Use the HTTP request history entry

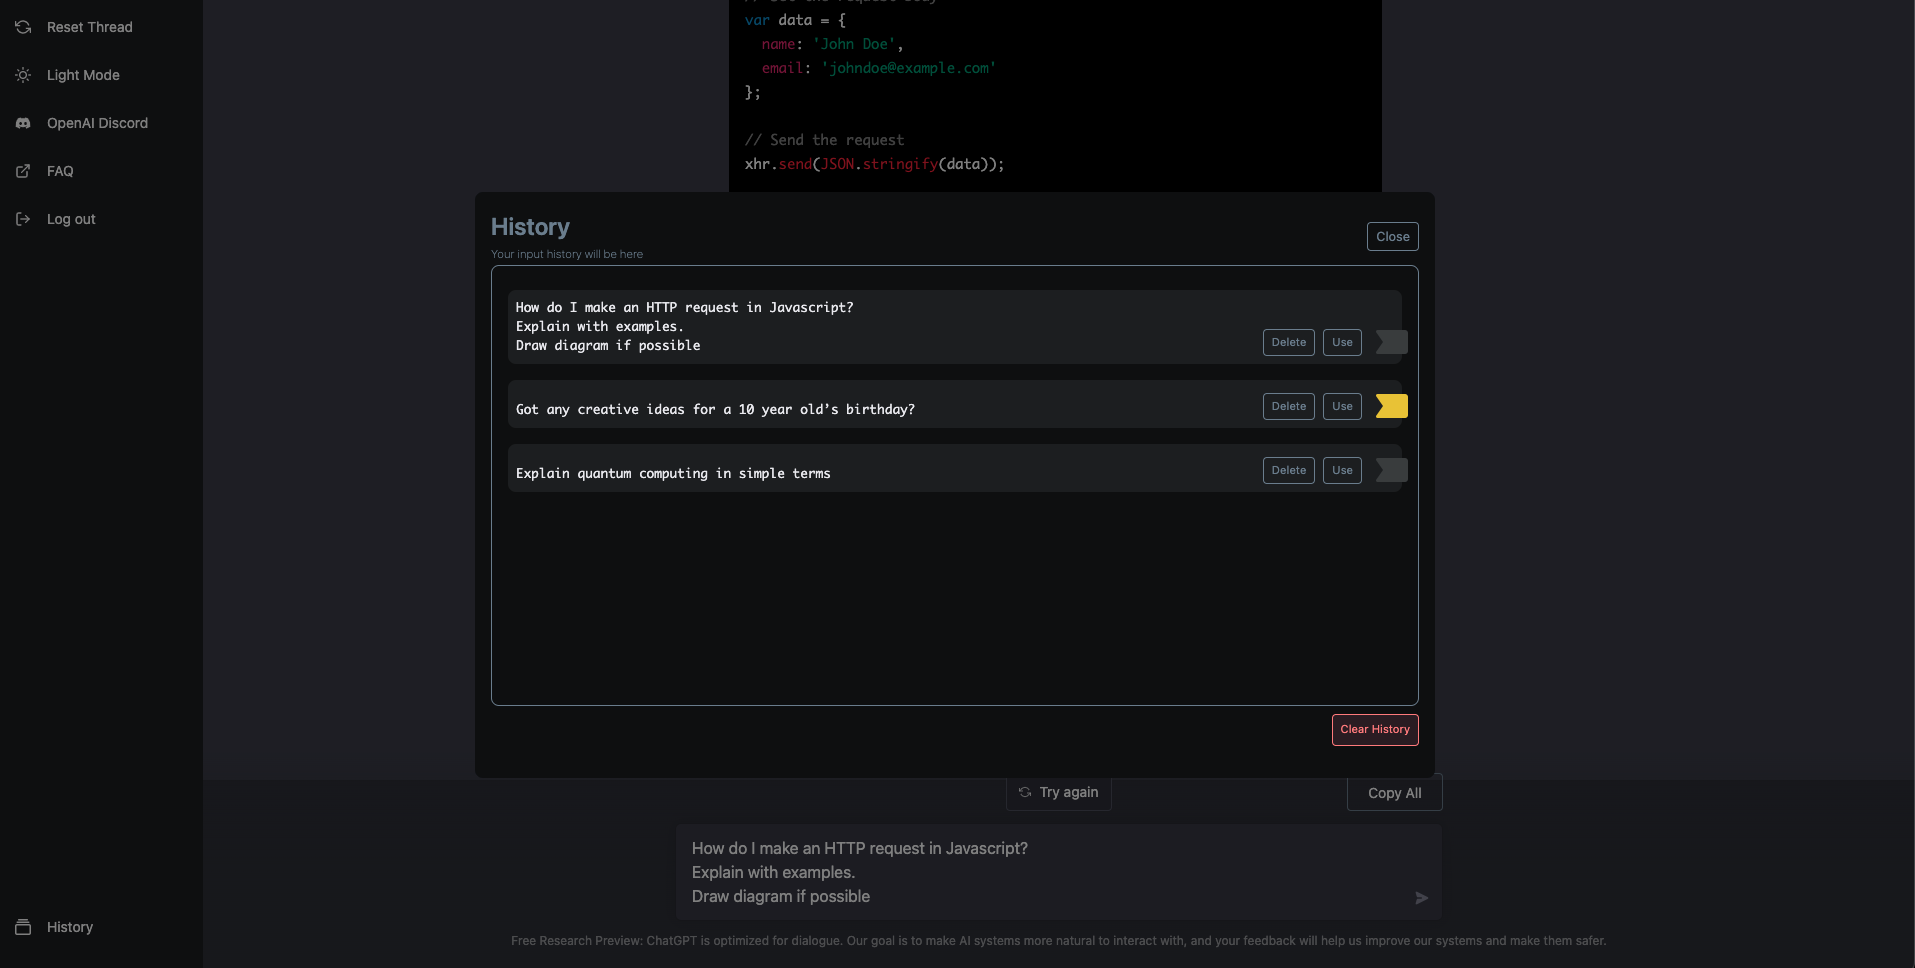[x=1342, y=342]
